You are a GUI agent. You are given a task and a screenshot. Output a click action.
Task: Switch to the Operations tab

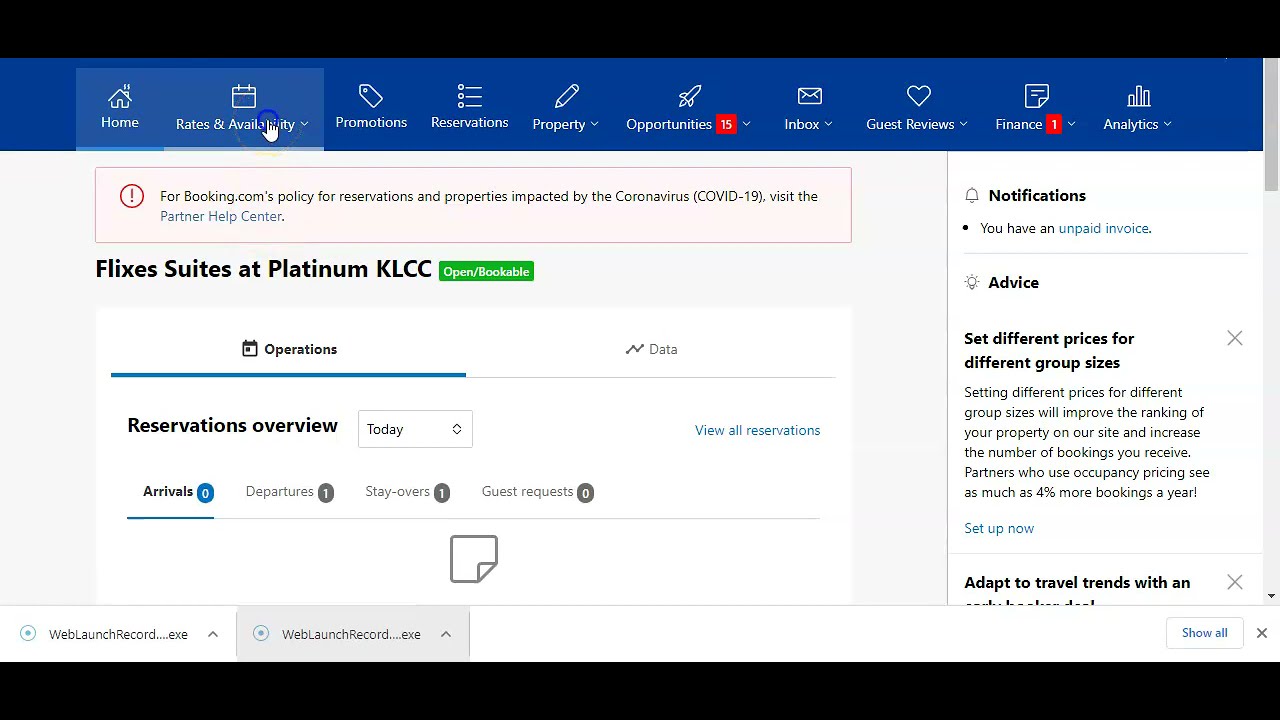[x=289, y=349]
